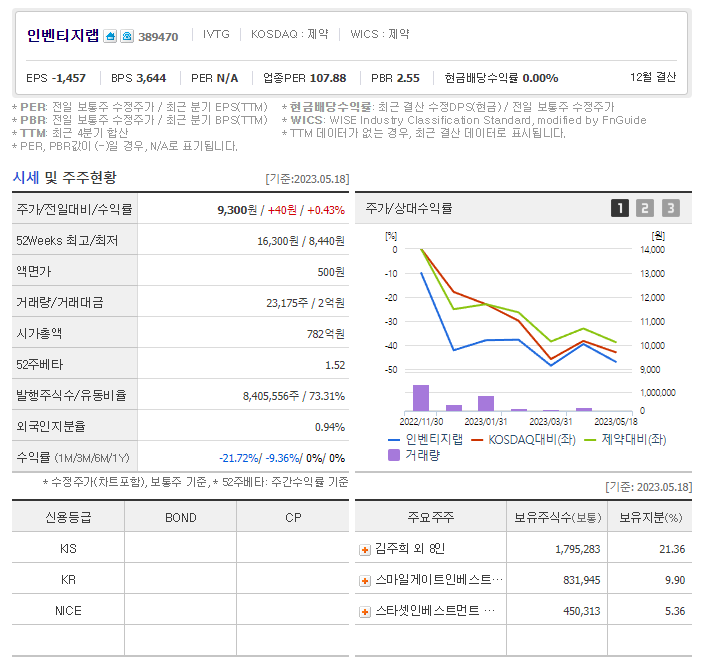Click the 주요주주 column header
Screen dimensions: 702x660
431,518
